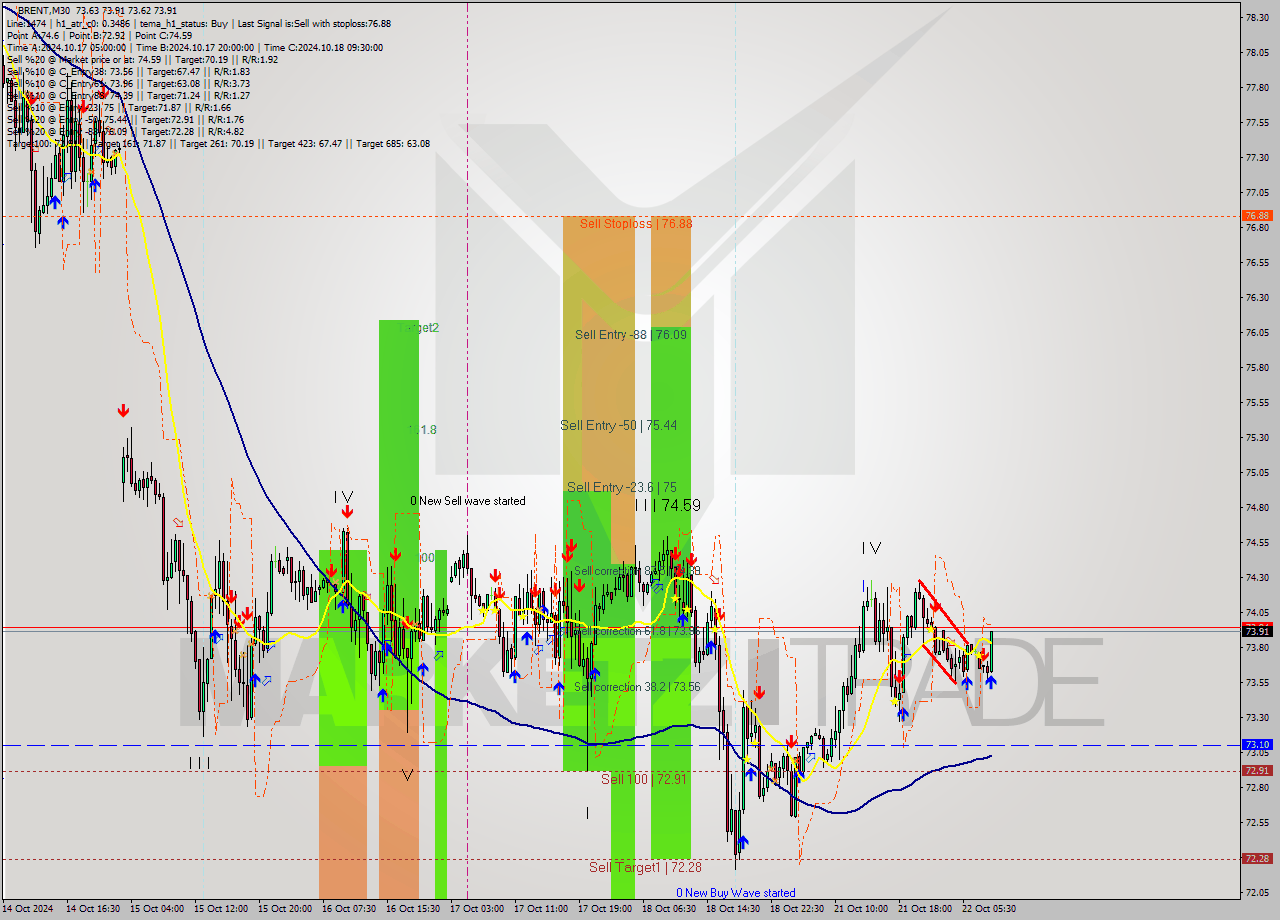Image resolution: width=1280 pixels, height=920 pixels.
Task: Click the 'Sell Entry -23.6 | 75' label
Action: (x=621, y=487)
